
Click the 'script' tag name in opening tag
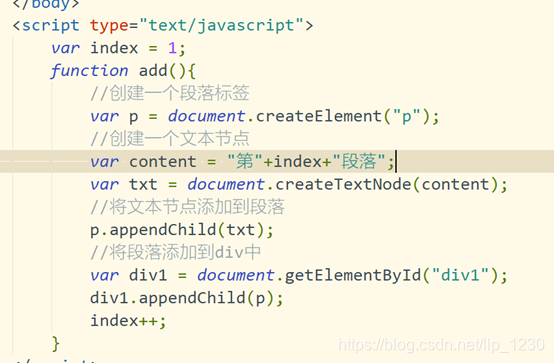point(51,26)
